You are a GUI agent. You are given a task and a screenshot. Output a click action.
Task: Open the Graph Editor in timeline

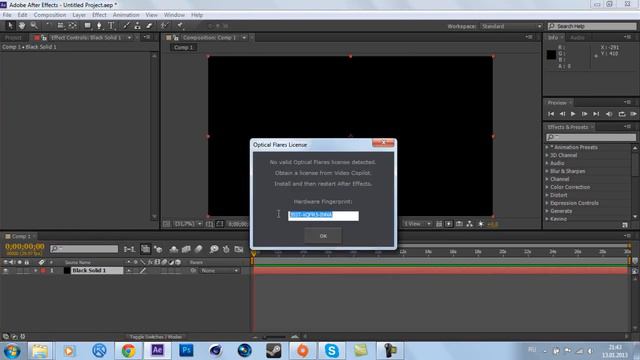pyautogui.click(x=239, y=249)
